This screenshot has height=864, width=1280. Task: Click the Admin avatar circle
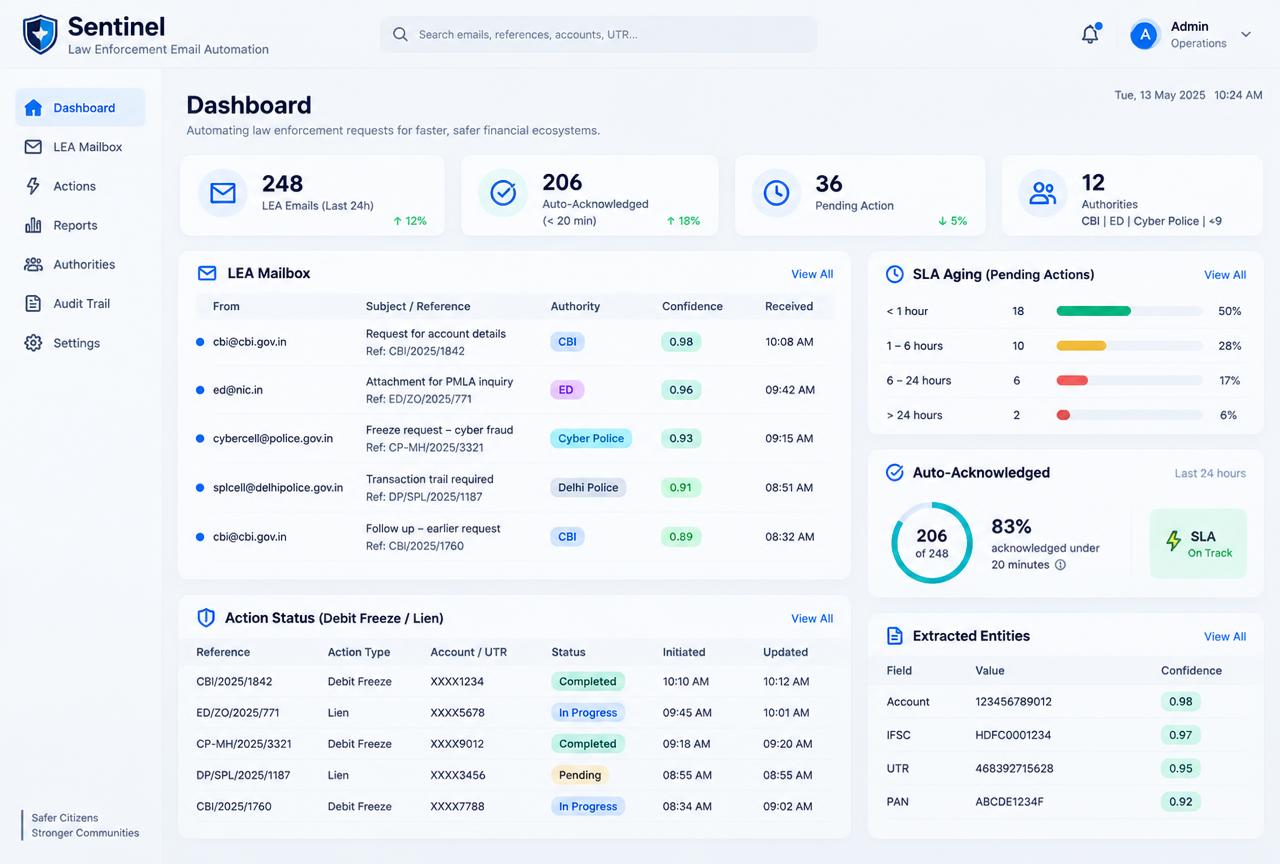(1144, 35)
